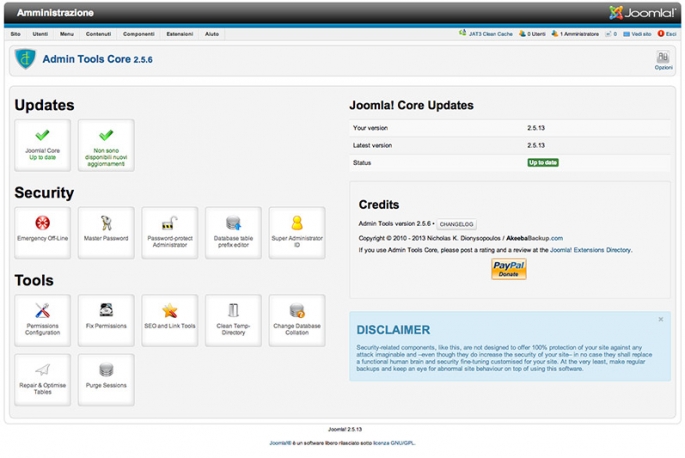Image resolution: width=685 pixels, height=458 pixels.
Task: Open the Emergency Off-Line tool
Action: click(43, 231)
